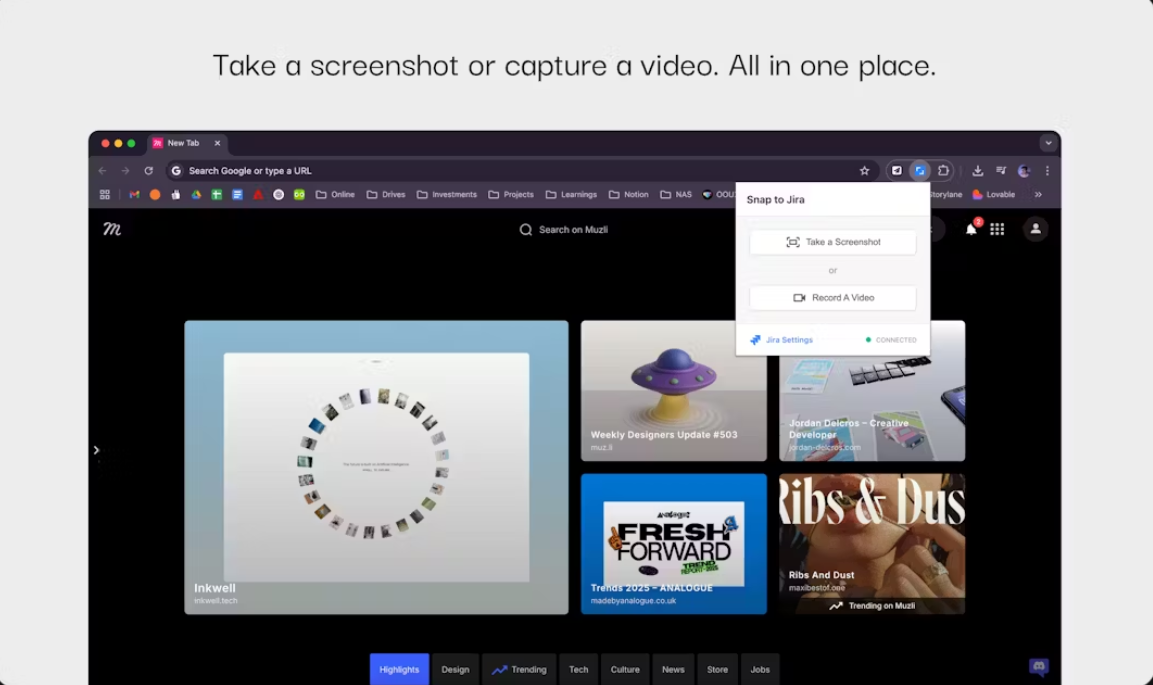Open the Chrome three-dot menu
Viewport: 1153px width, 685px height.
click(1047, 171)
